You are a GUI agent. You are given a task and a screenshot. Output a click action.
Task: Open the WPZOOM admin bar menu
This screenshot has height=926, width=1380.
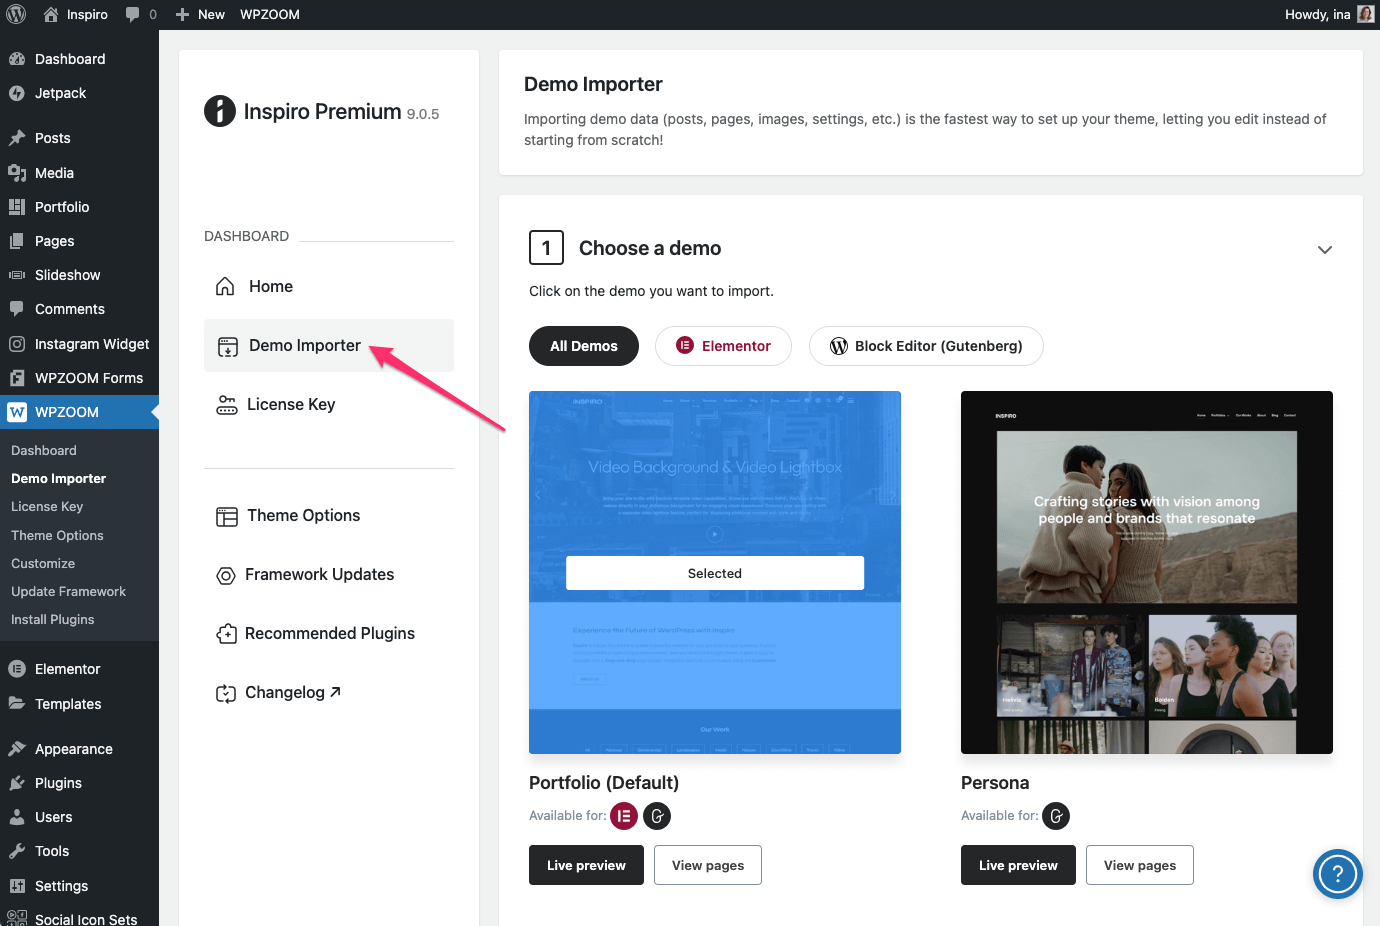point(269,14)
